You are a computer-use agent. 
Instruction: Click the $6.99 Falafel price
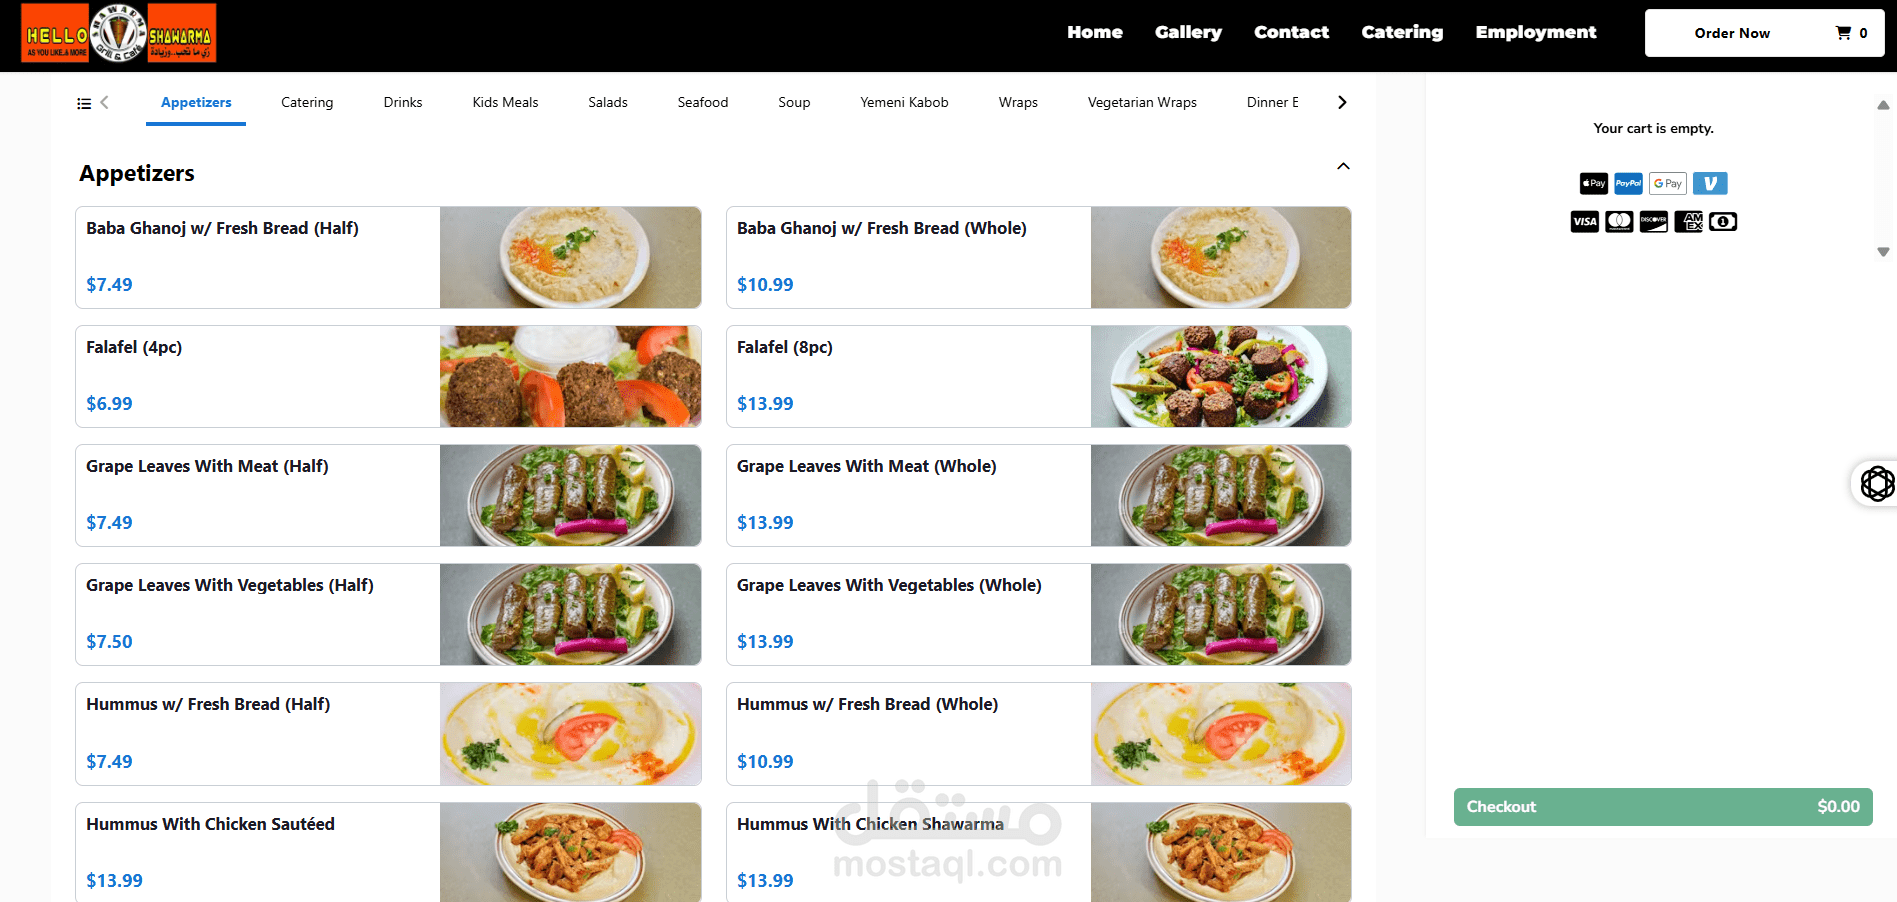coord(109,404)
